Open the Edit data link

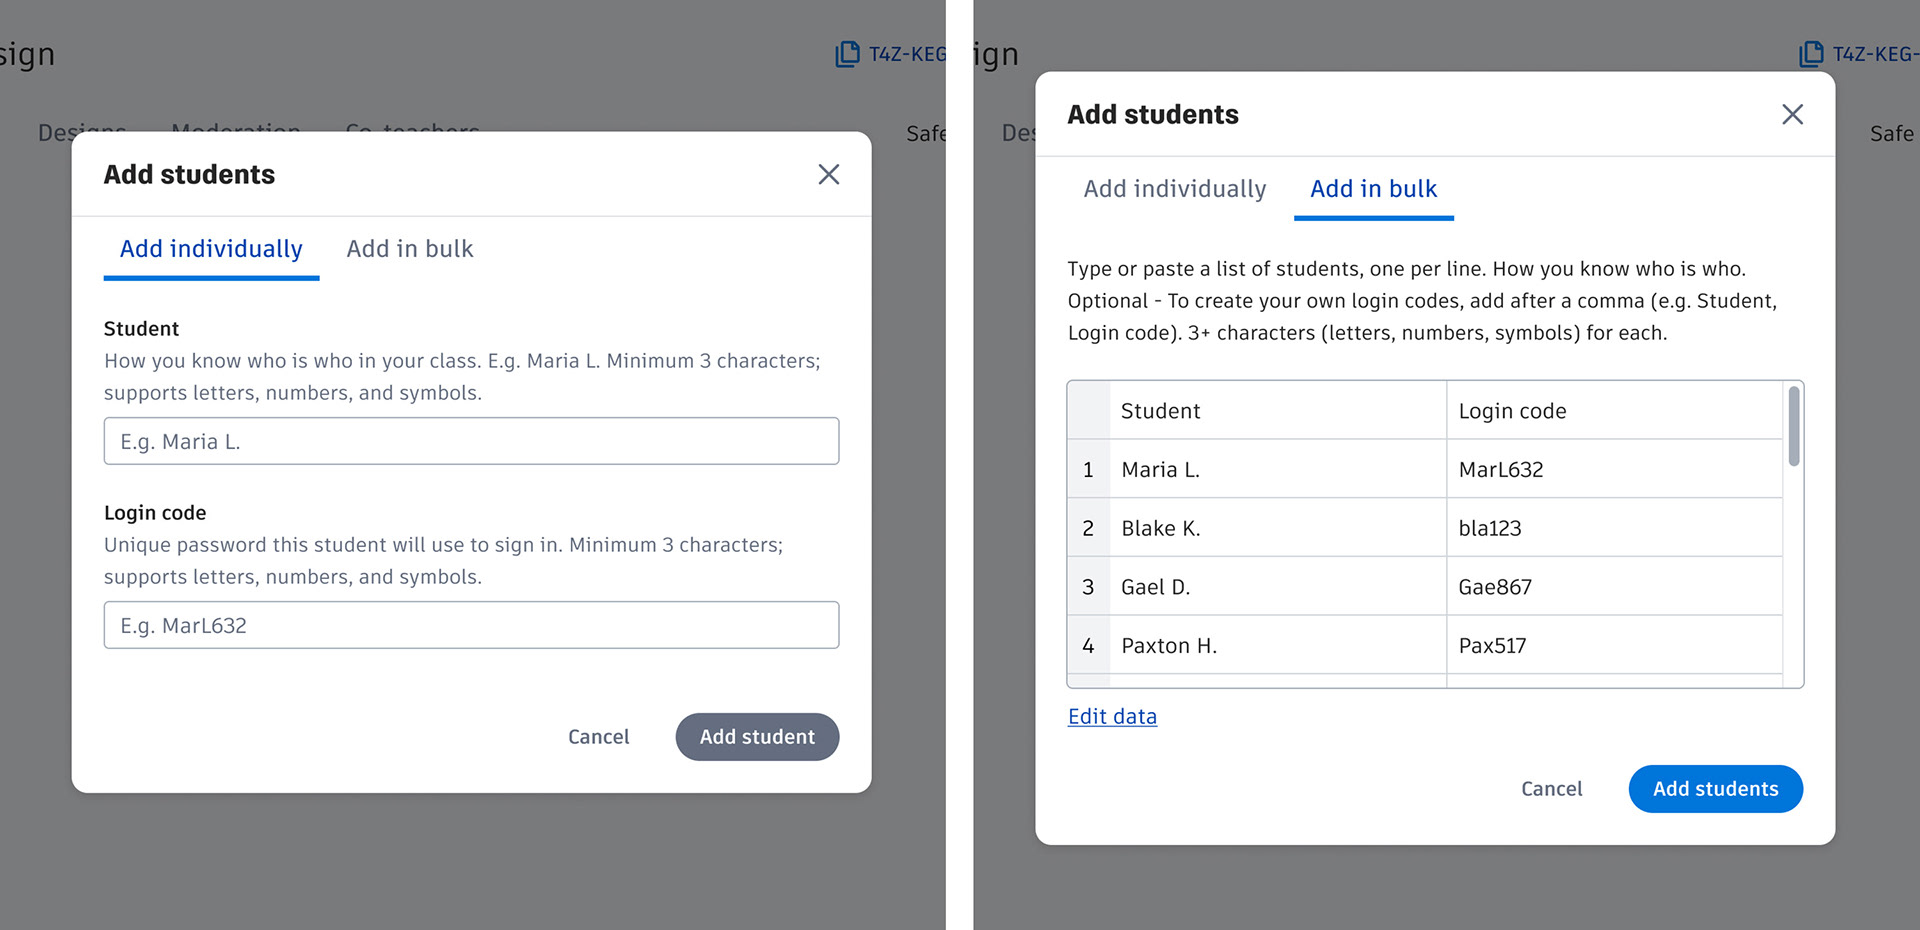(x=1112, y=717)
